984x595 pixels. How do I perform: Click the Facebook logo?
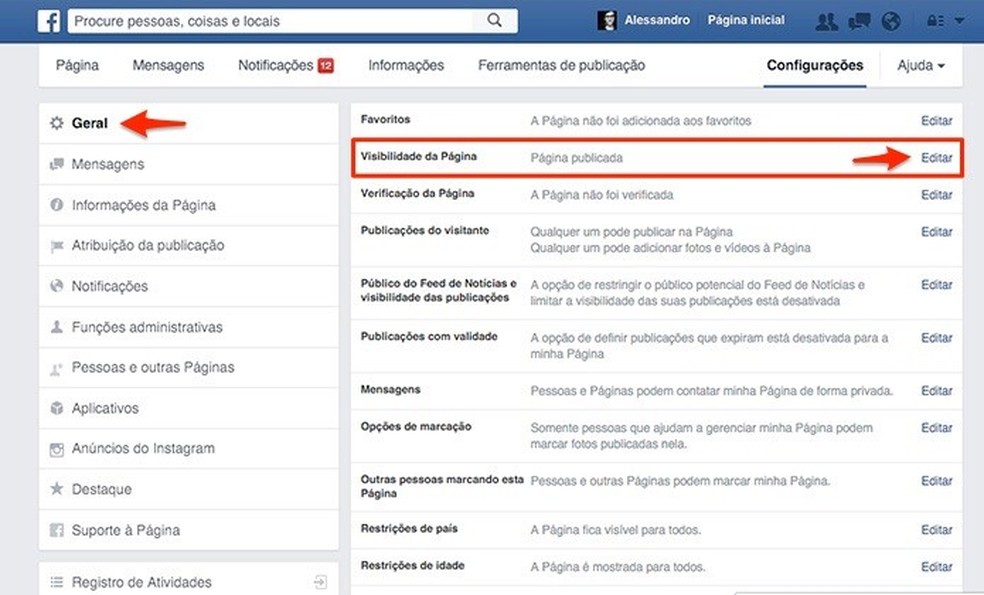point(49,20)
